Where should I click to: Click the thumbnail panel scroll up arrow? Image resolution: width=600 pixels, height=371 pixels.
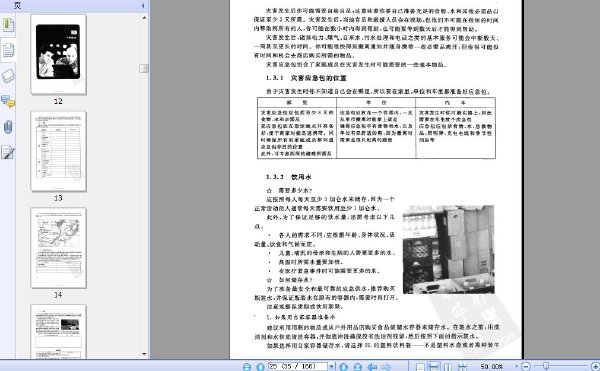coord(144,18)
